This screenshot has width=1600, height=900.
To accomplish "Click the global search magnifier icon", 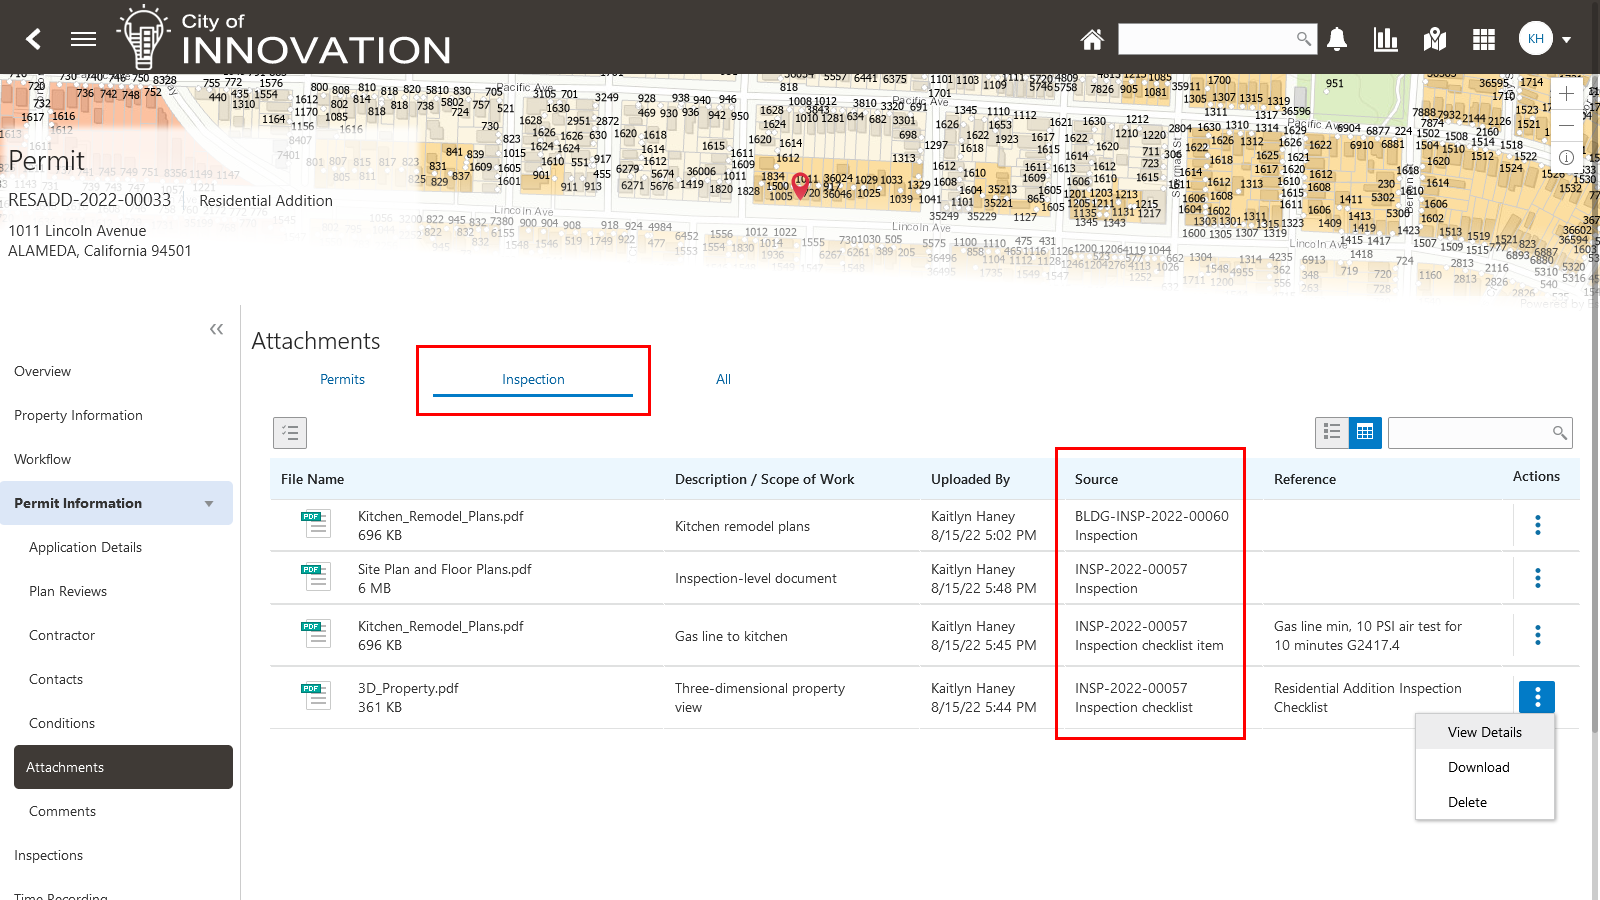I will (x=1303, y=39).
